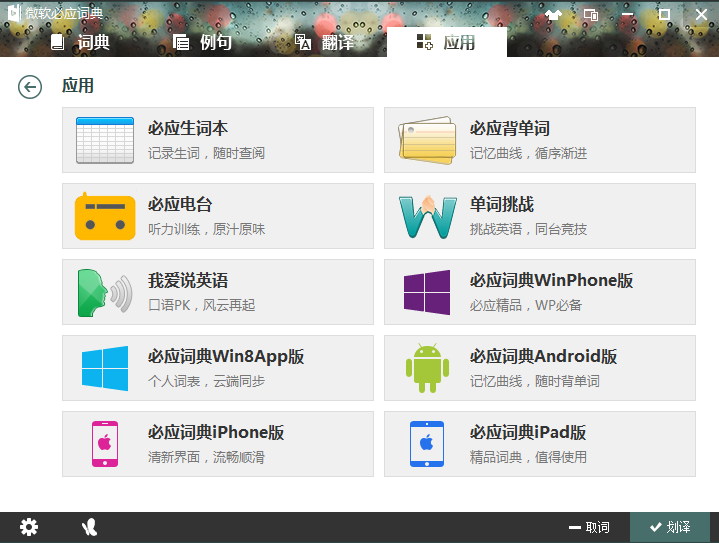Click the text 挑战英语，同台竞技

[x=528, y=229]
